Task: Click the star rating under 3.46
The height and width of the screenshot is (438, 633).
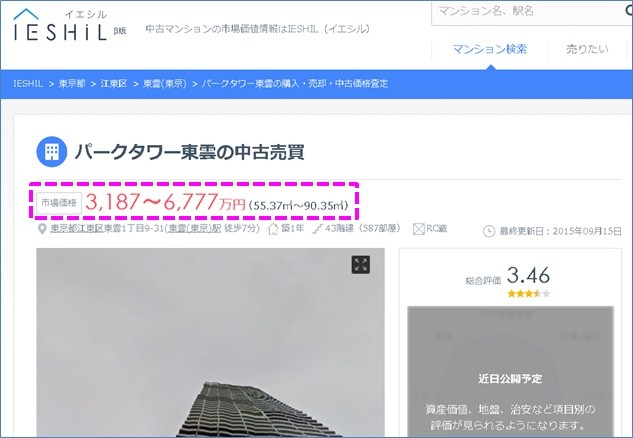Action: pos(528,294)
